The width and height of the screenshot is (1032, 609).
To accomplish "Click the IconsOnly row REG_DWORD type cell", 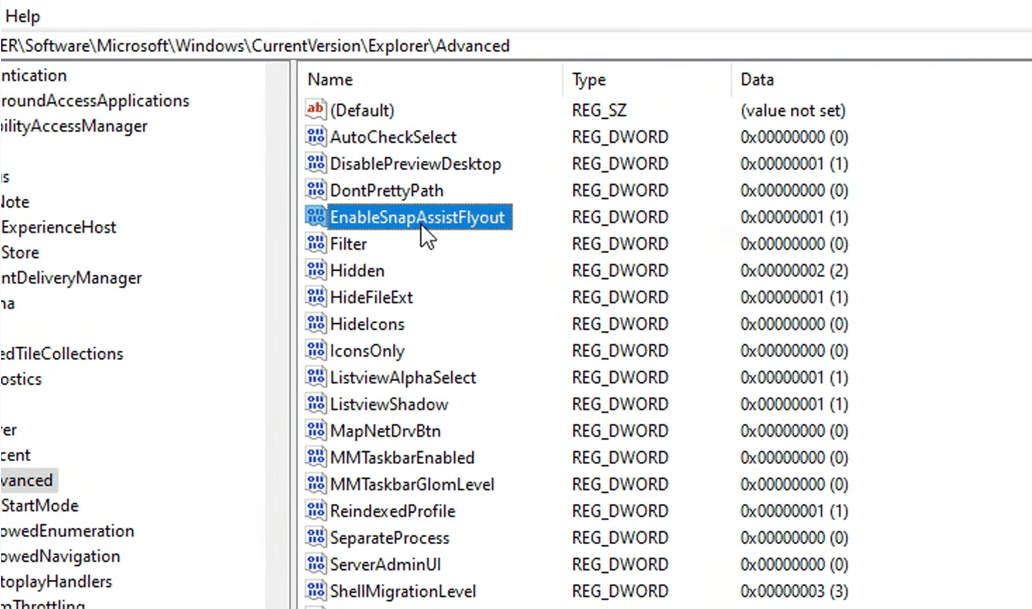I will tap(620, 351).
